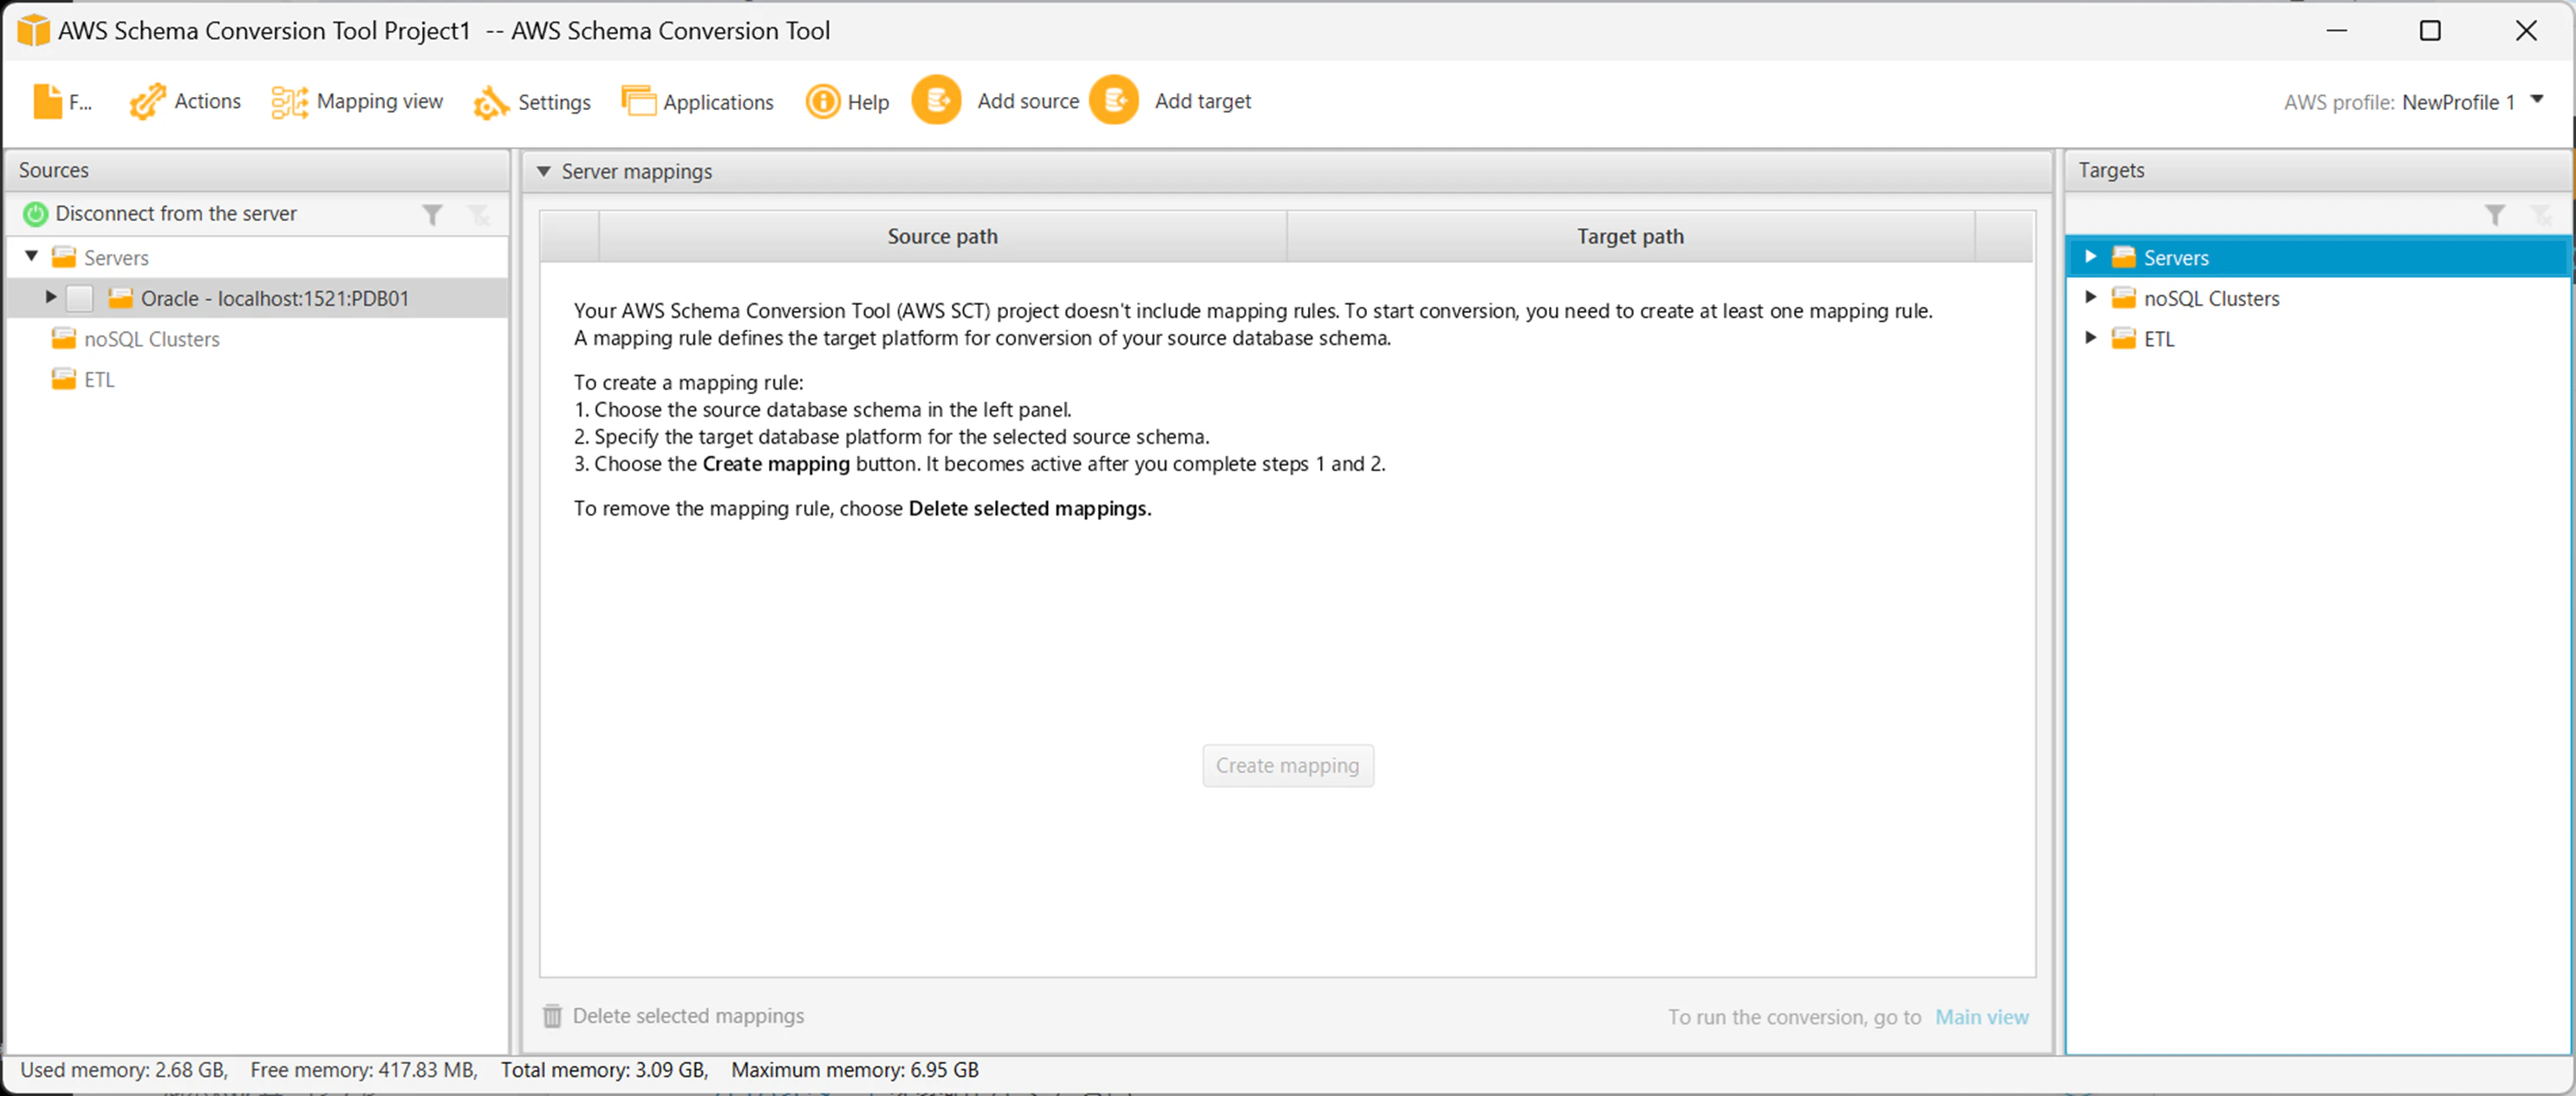Click the Target path column header
Image resolution: width=2576 pixels, height=1096 pixels.
click(x=1631, y=237)
